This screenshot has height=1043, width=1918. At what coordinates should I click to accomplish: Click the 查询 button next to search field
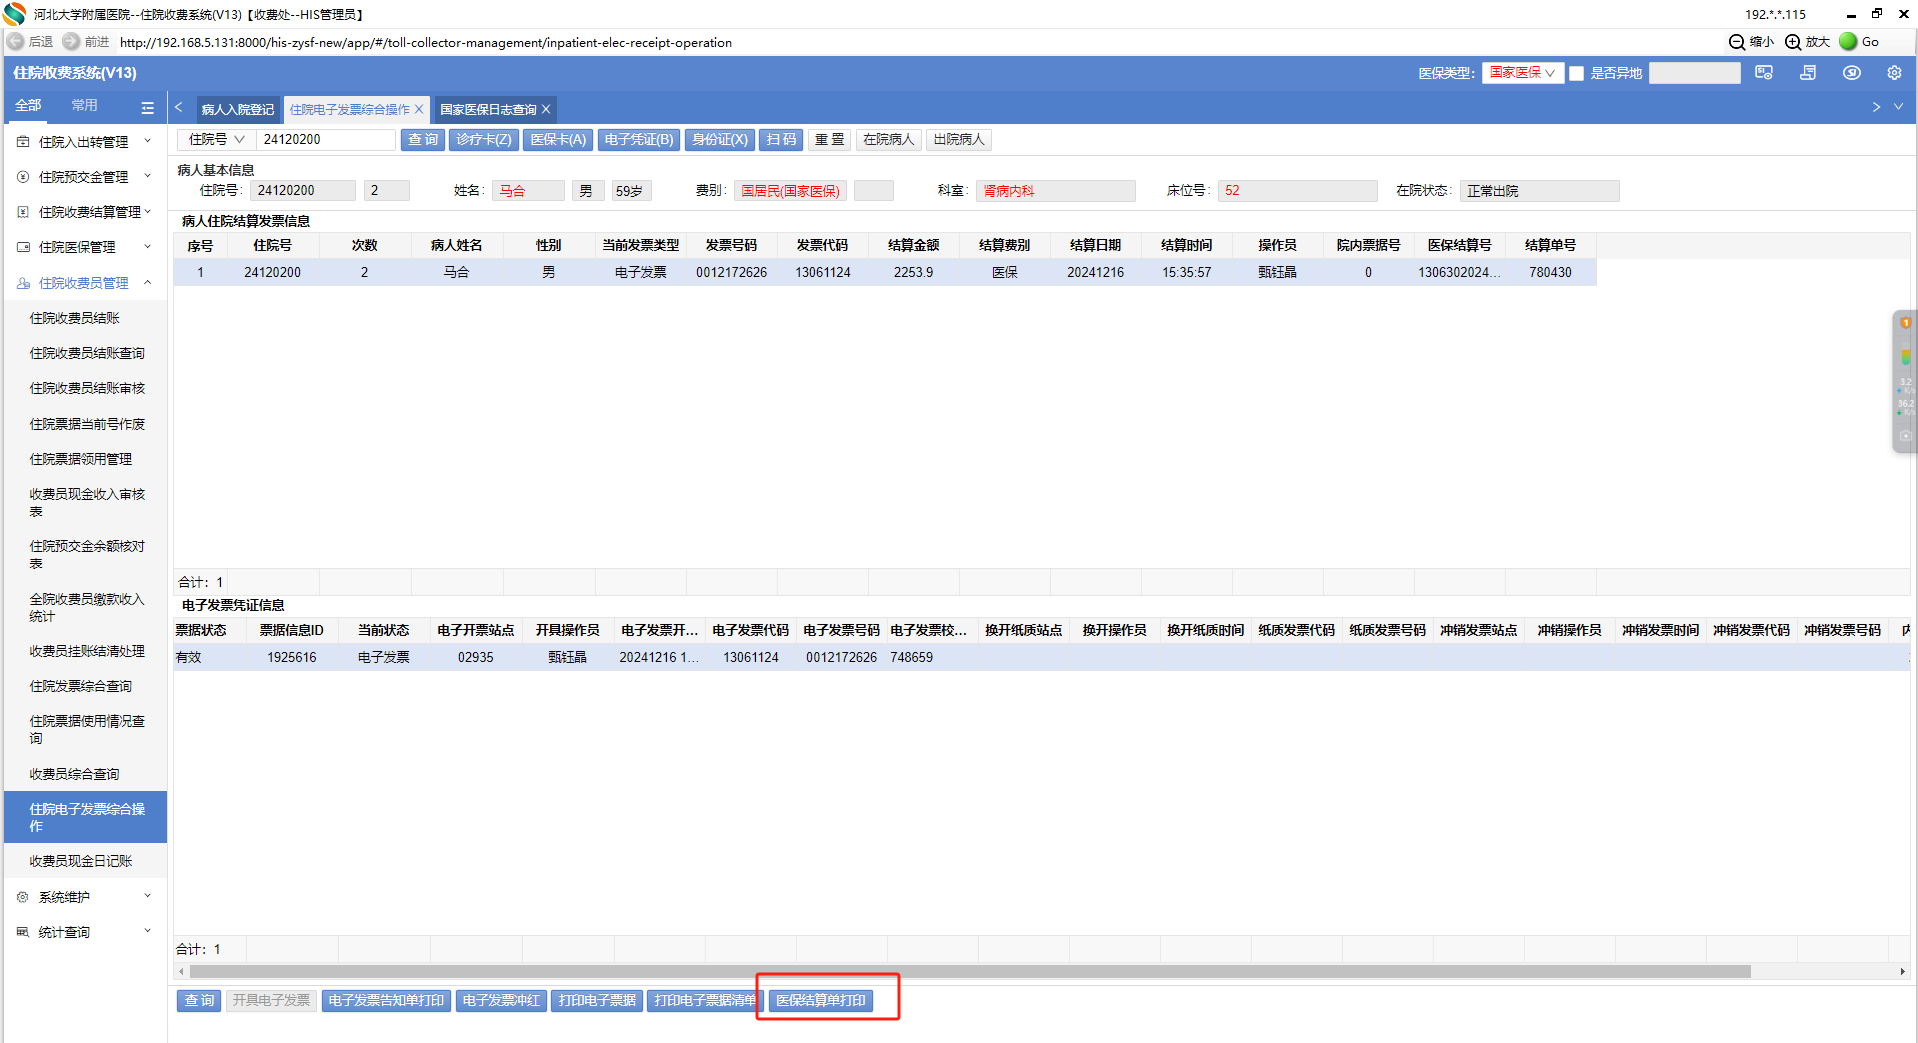coord(423,140)
